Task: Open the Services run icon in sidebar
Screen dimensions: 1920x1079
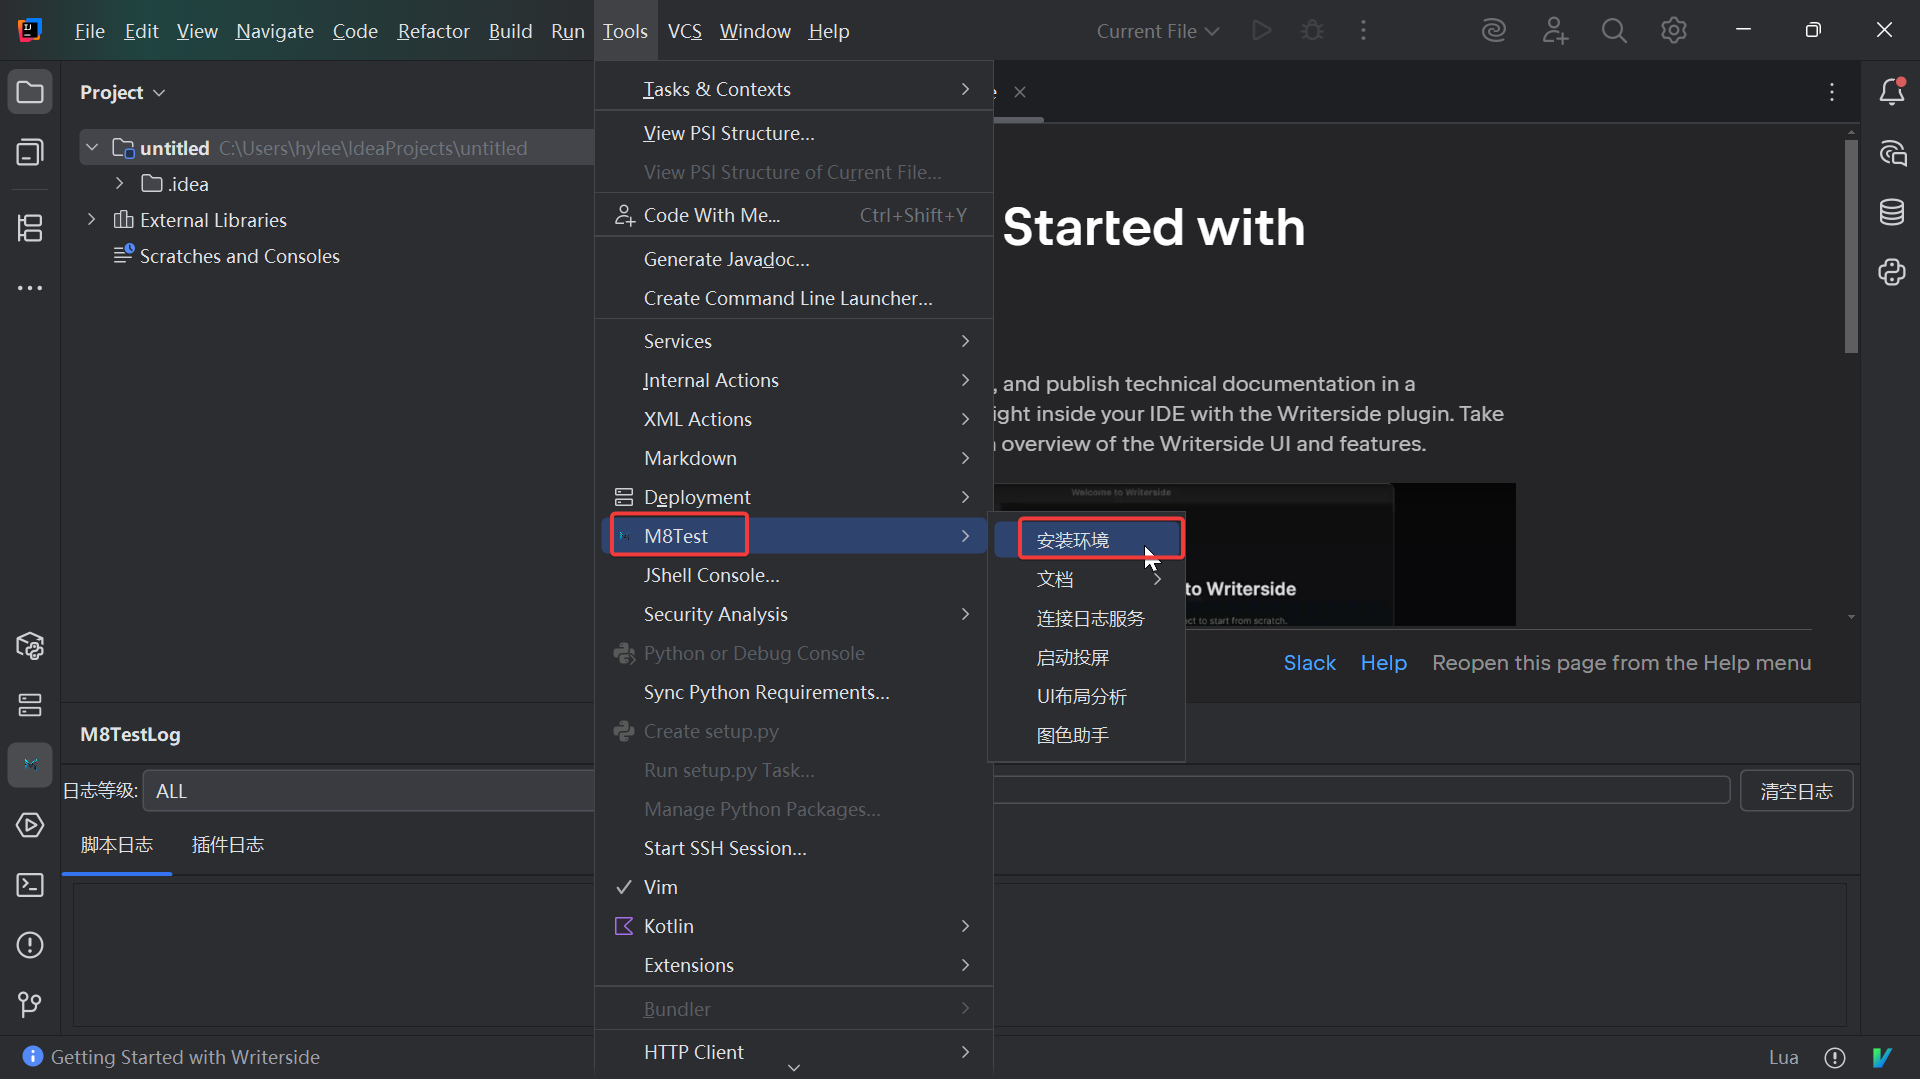Action: (30, 825)
